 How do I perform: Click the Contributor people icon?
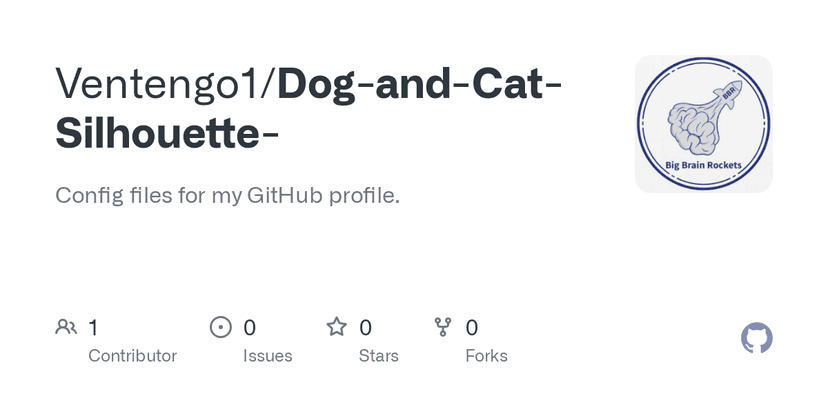click(x=66, y=327)
